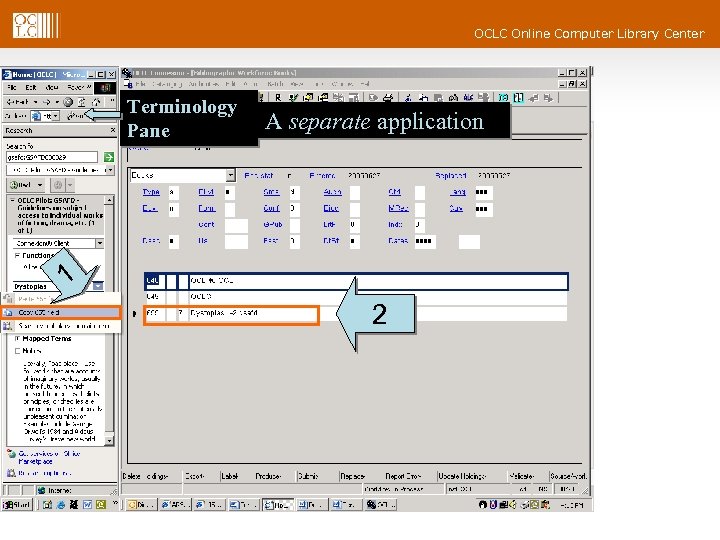Image resolution: width=720 pixels, height=540 pixels.
Task: Click the Back button in Research pane
Action: point(21,185)
